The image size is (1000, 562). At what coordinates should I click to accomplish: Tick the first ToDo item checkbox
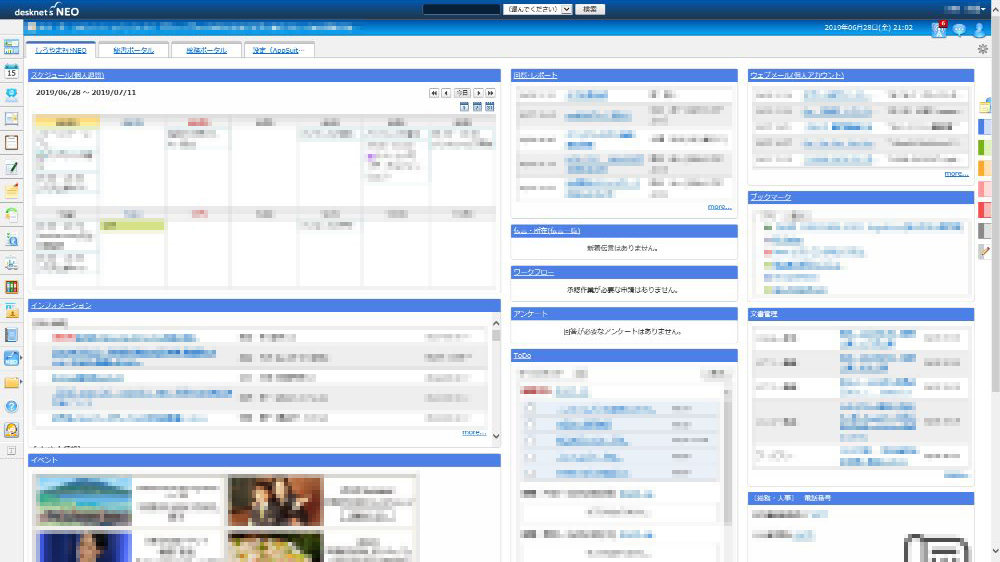tap(530, 409)
